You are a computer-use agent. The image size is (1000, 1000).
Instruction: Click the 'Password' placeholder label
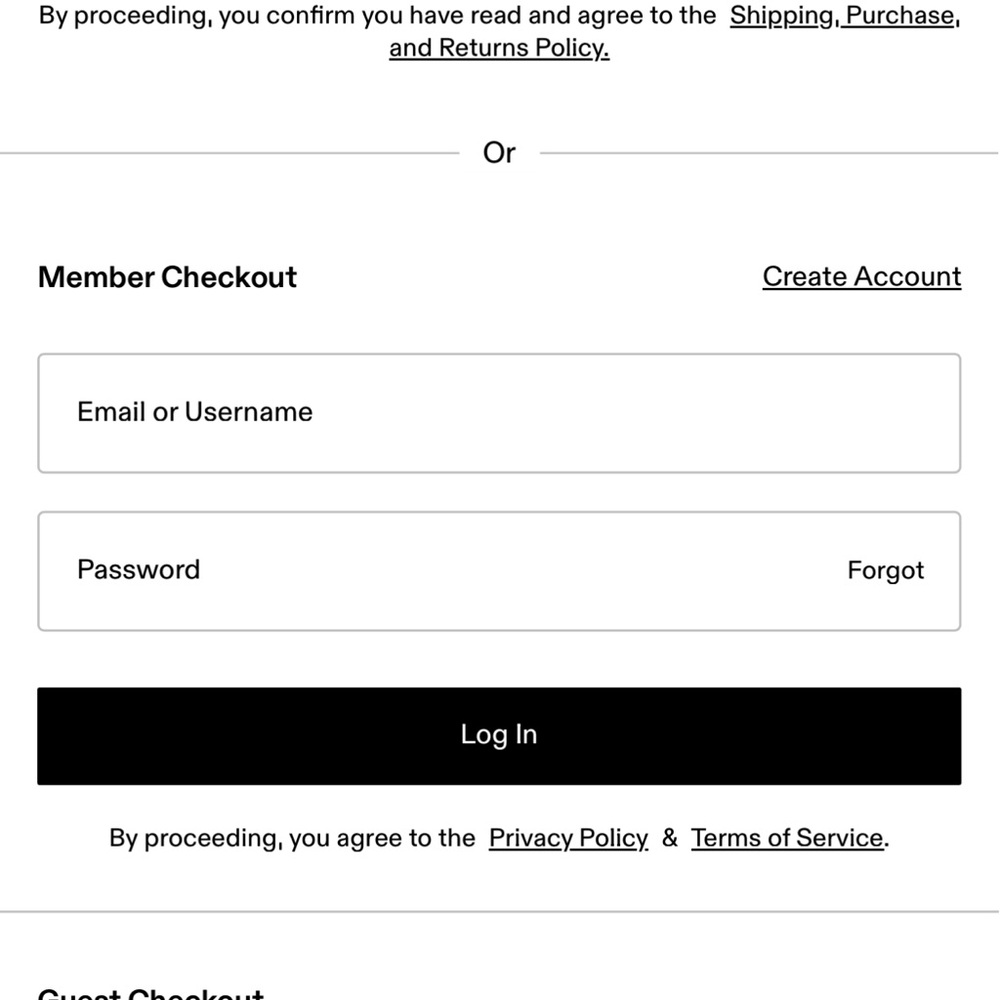[x=138, y=570]
